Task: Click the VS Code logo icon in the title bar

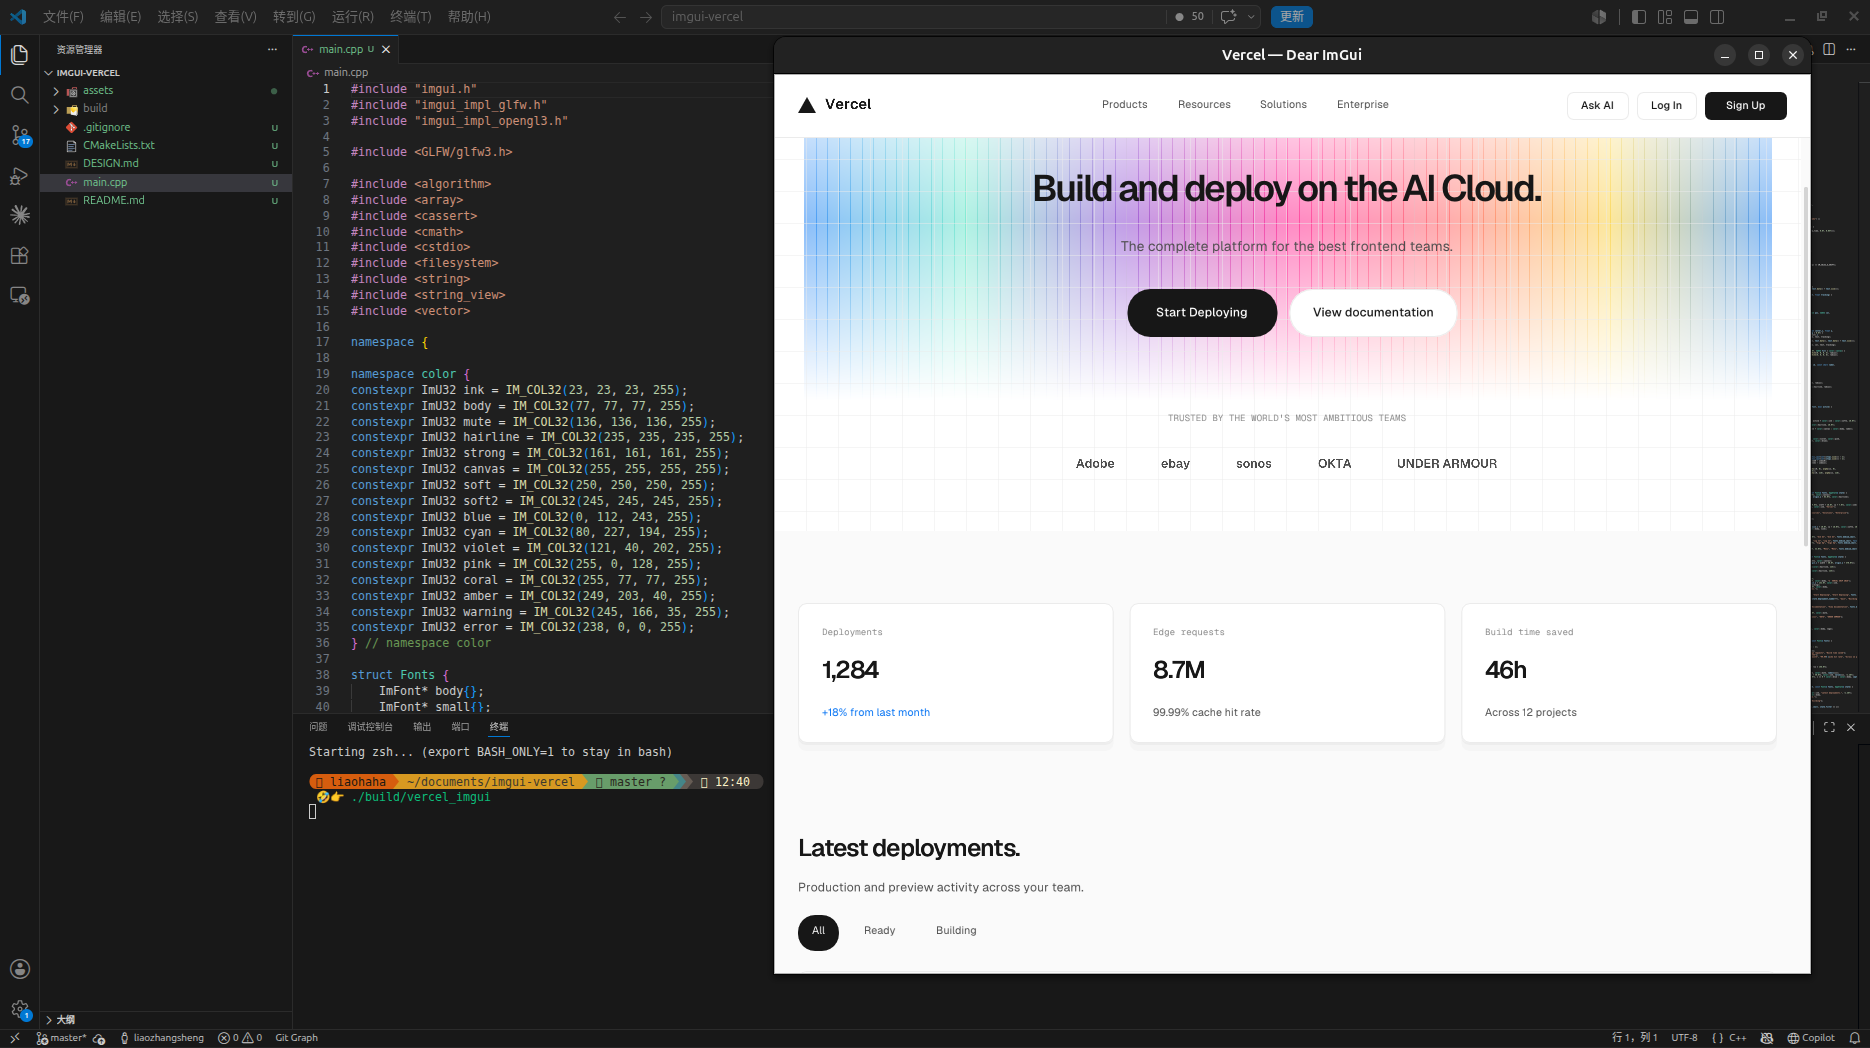Action: (x=18, y=16)
